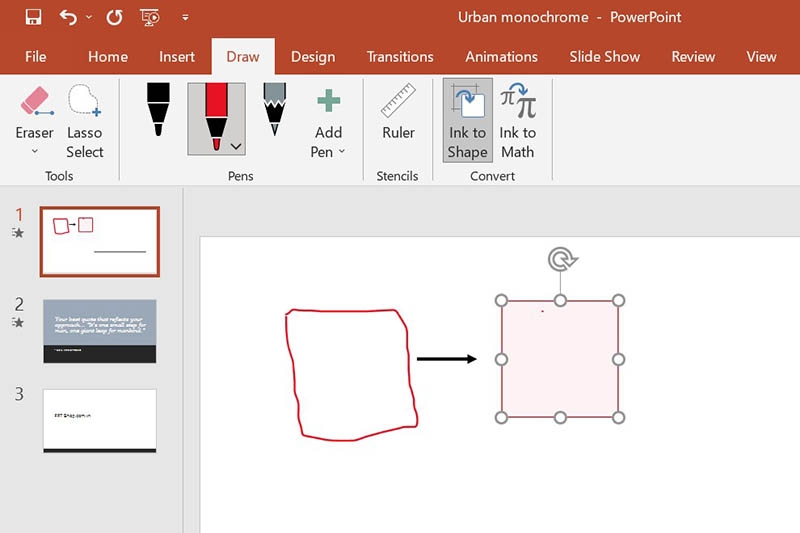The width and height of the screenshot is (800, 533).
Task: Toggle the Ruler stencil
Action: click(x=398, y=112)
